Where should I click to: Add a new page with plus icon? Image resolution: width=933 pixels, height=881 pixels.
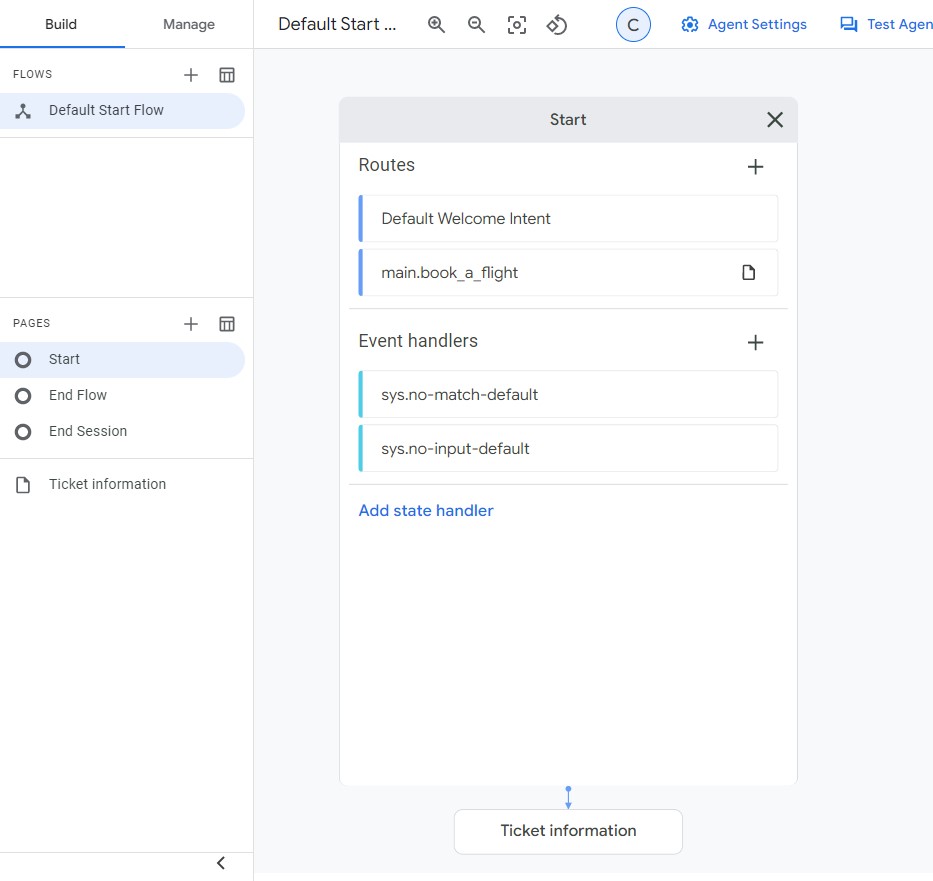click(x=191, y=324)
